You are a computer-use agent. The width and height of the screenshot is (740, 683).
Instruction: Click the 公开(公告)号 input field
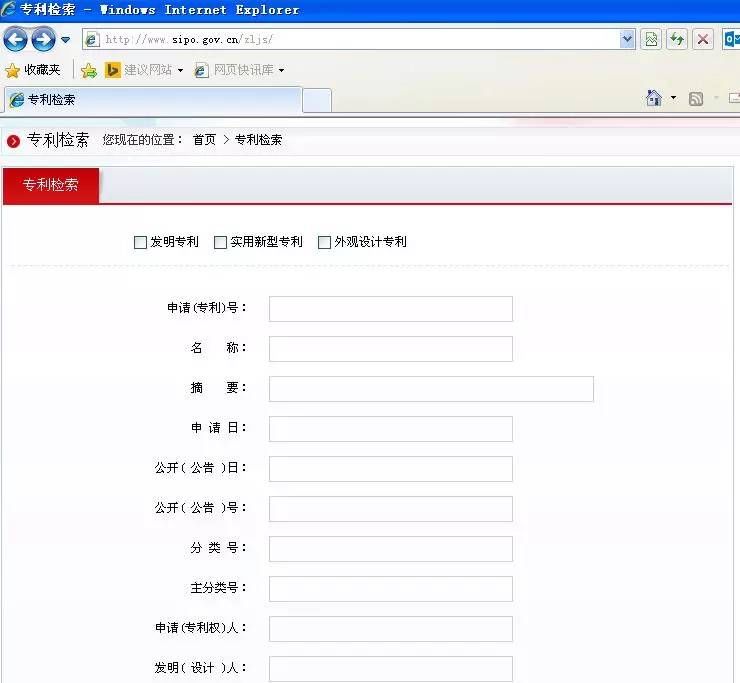pyautogui.click(x=391, y=509)
